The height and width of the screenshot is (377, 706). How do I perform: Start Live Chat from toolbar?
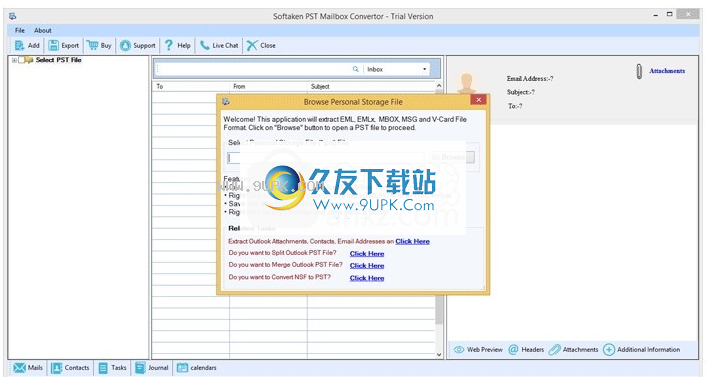coord(219,45)
